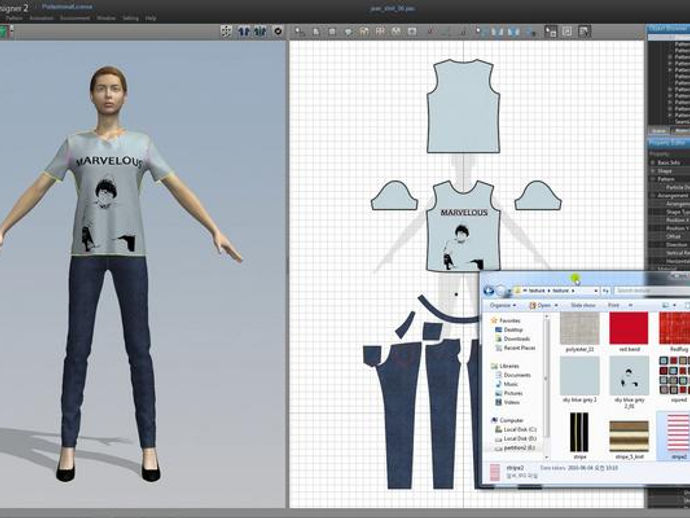Screen dimensions: 690x518
Task: Expand Shape section in Property Editor
Action: [653, 171]
